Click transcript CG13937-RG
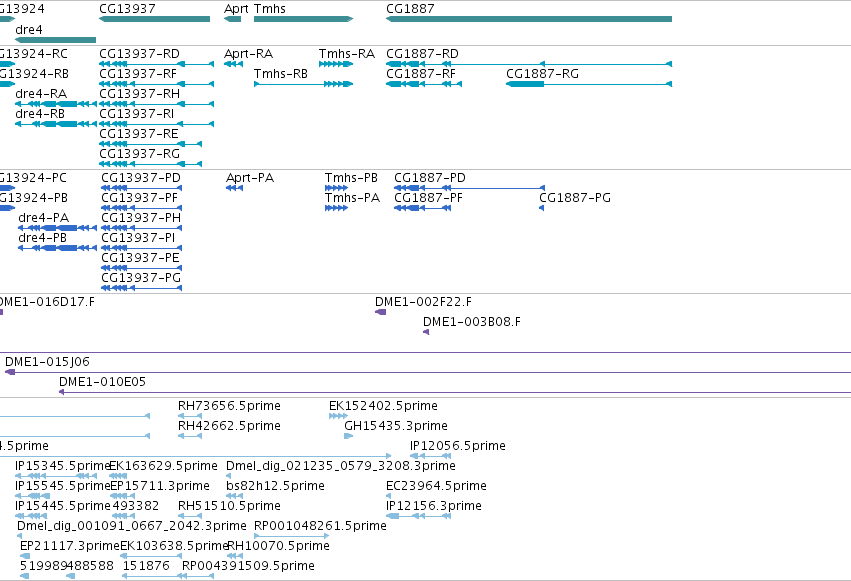851x581 pixels. pyautogui.click(x=150, y=164)
